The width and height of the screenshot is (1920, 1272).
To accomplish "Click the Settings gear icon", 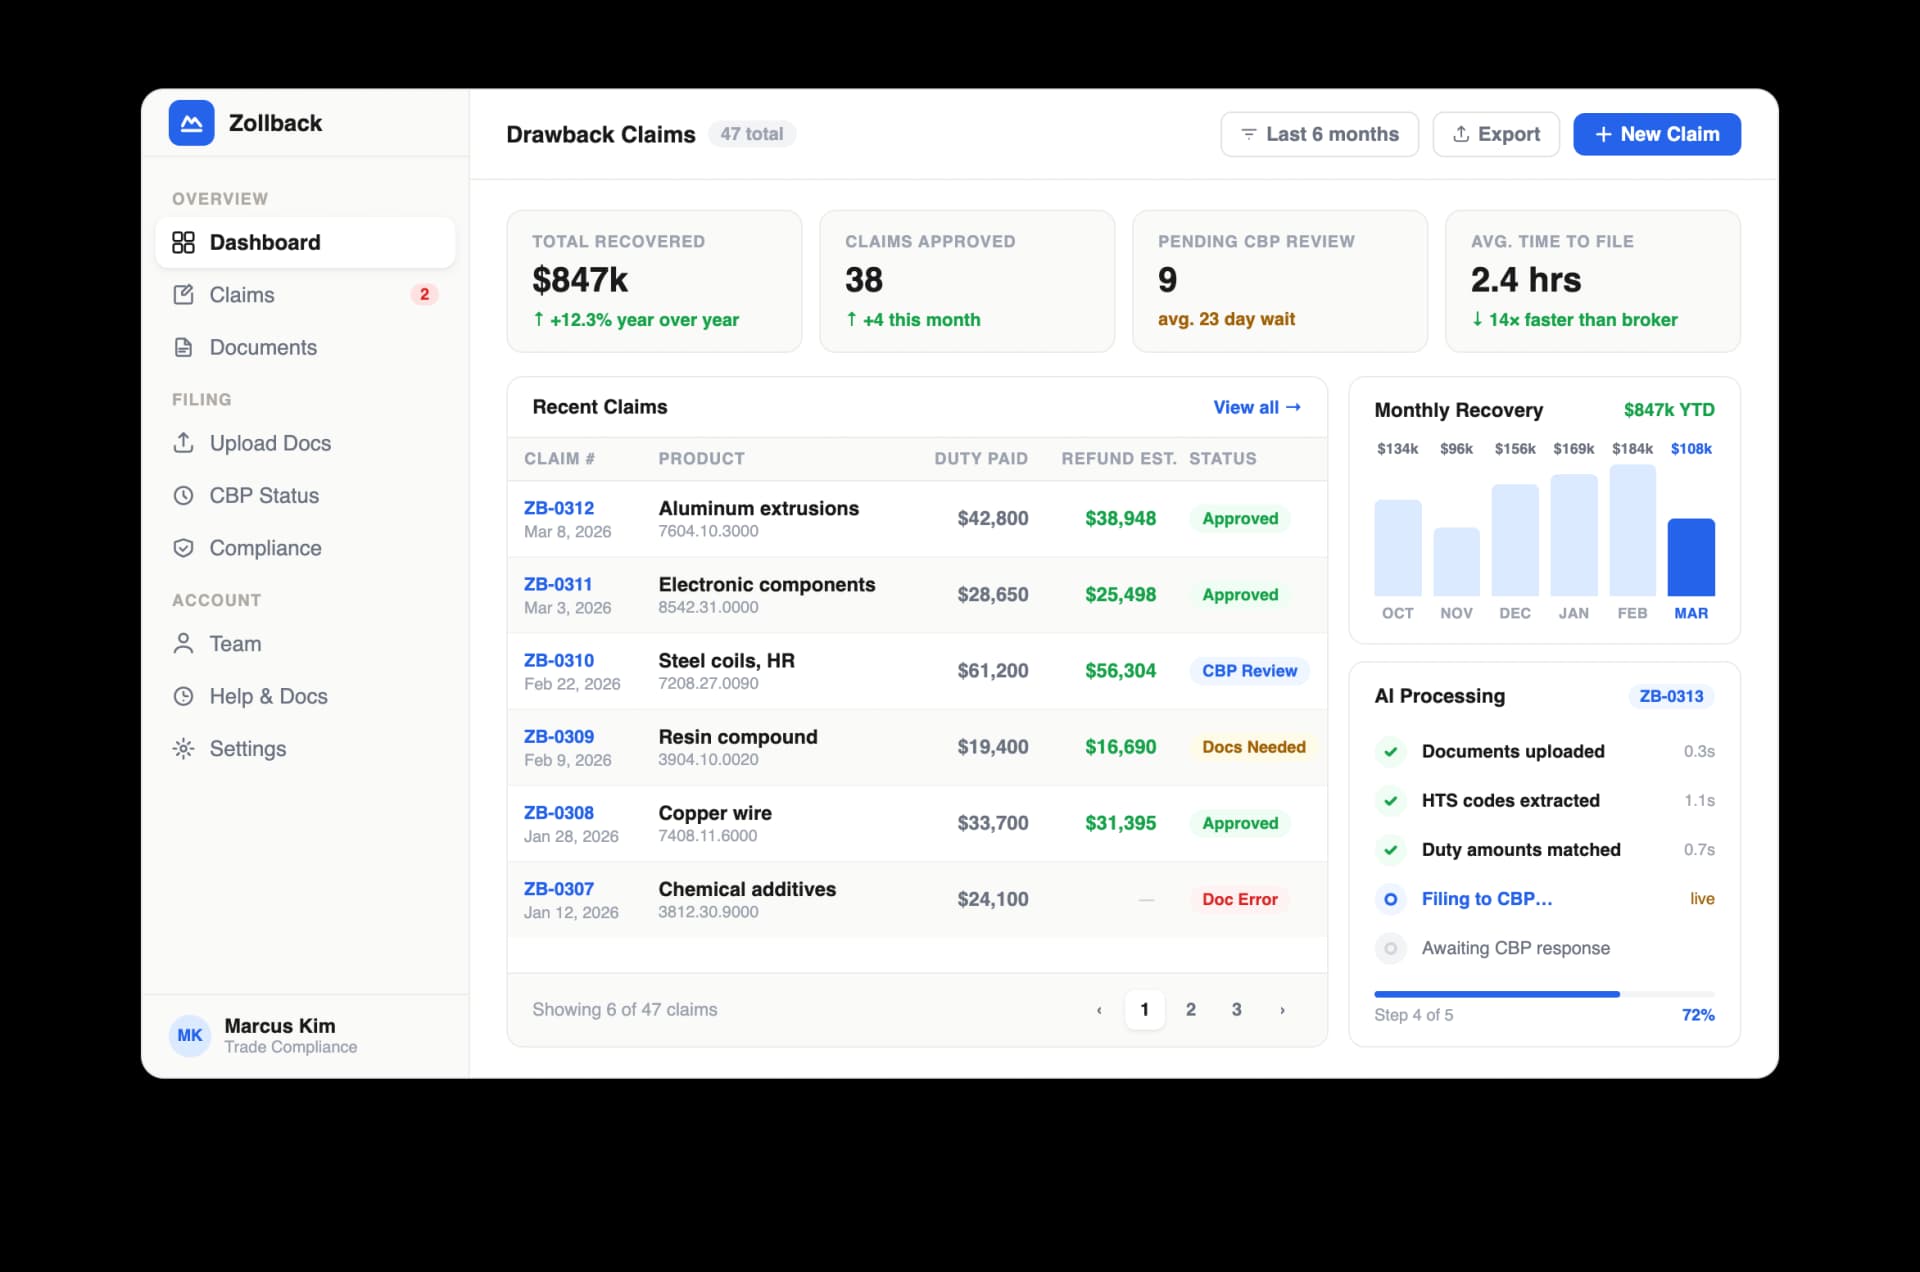I will click(x=183, y=749).
